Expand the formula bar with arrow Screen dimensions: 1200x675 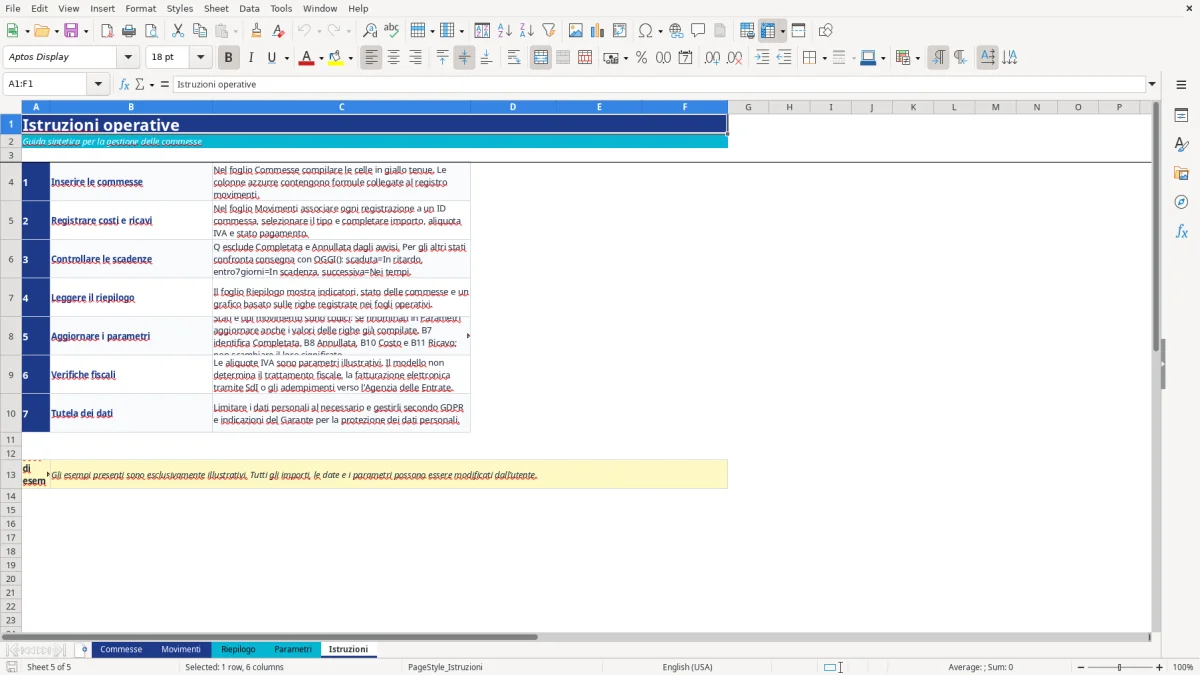click(1152, 84)
